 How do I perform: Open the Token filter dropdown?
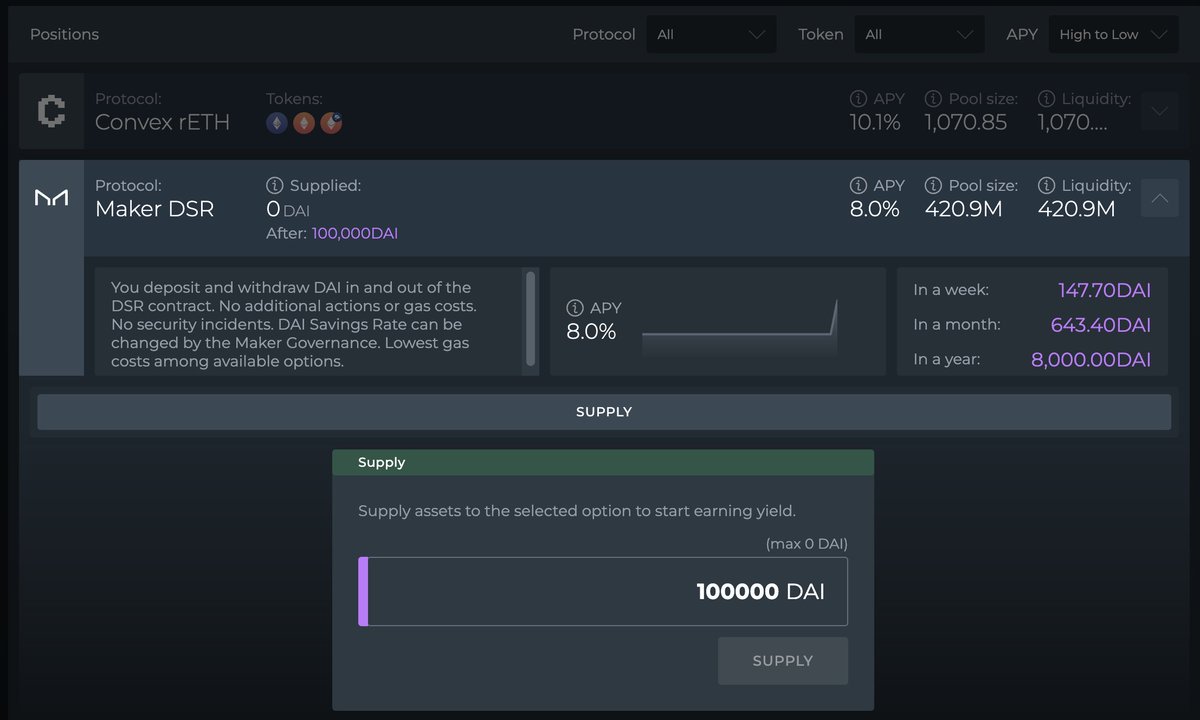point(920,34)
